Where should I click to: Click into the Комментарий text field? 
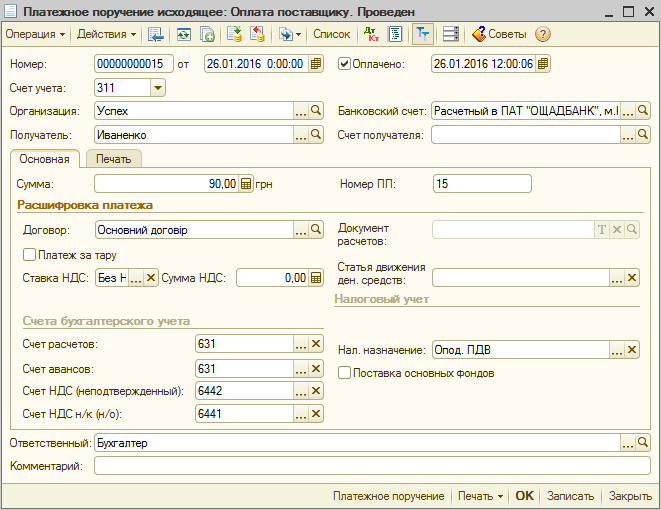[371, 465]
